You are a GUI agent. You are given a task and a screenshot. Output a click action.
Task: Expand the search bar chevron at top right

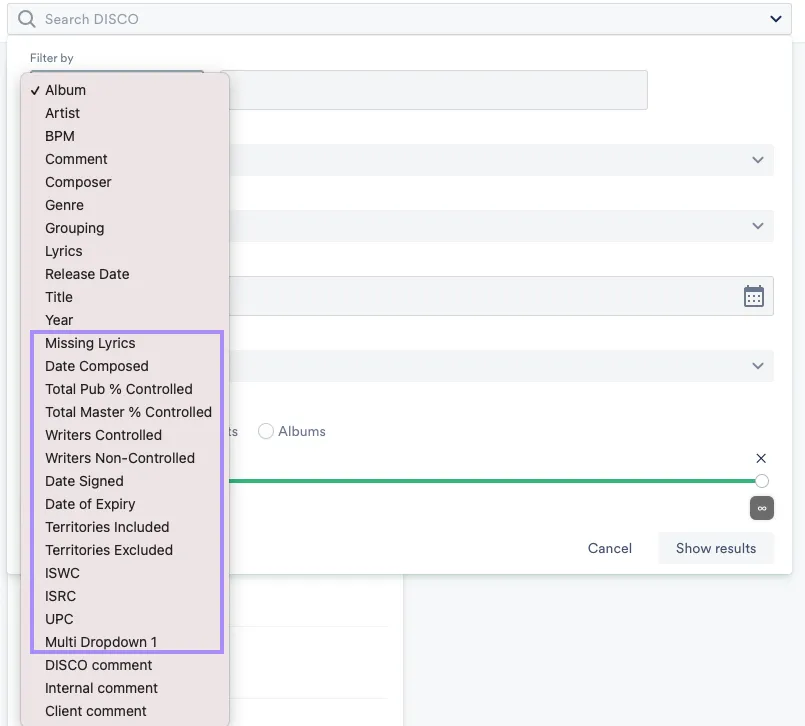(x=775, y=18)
